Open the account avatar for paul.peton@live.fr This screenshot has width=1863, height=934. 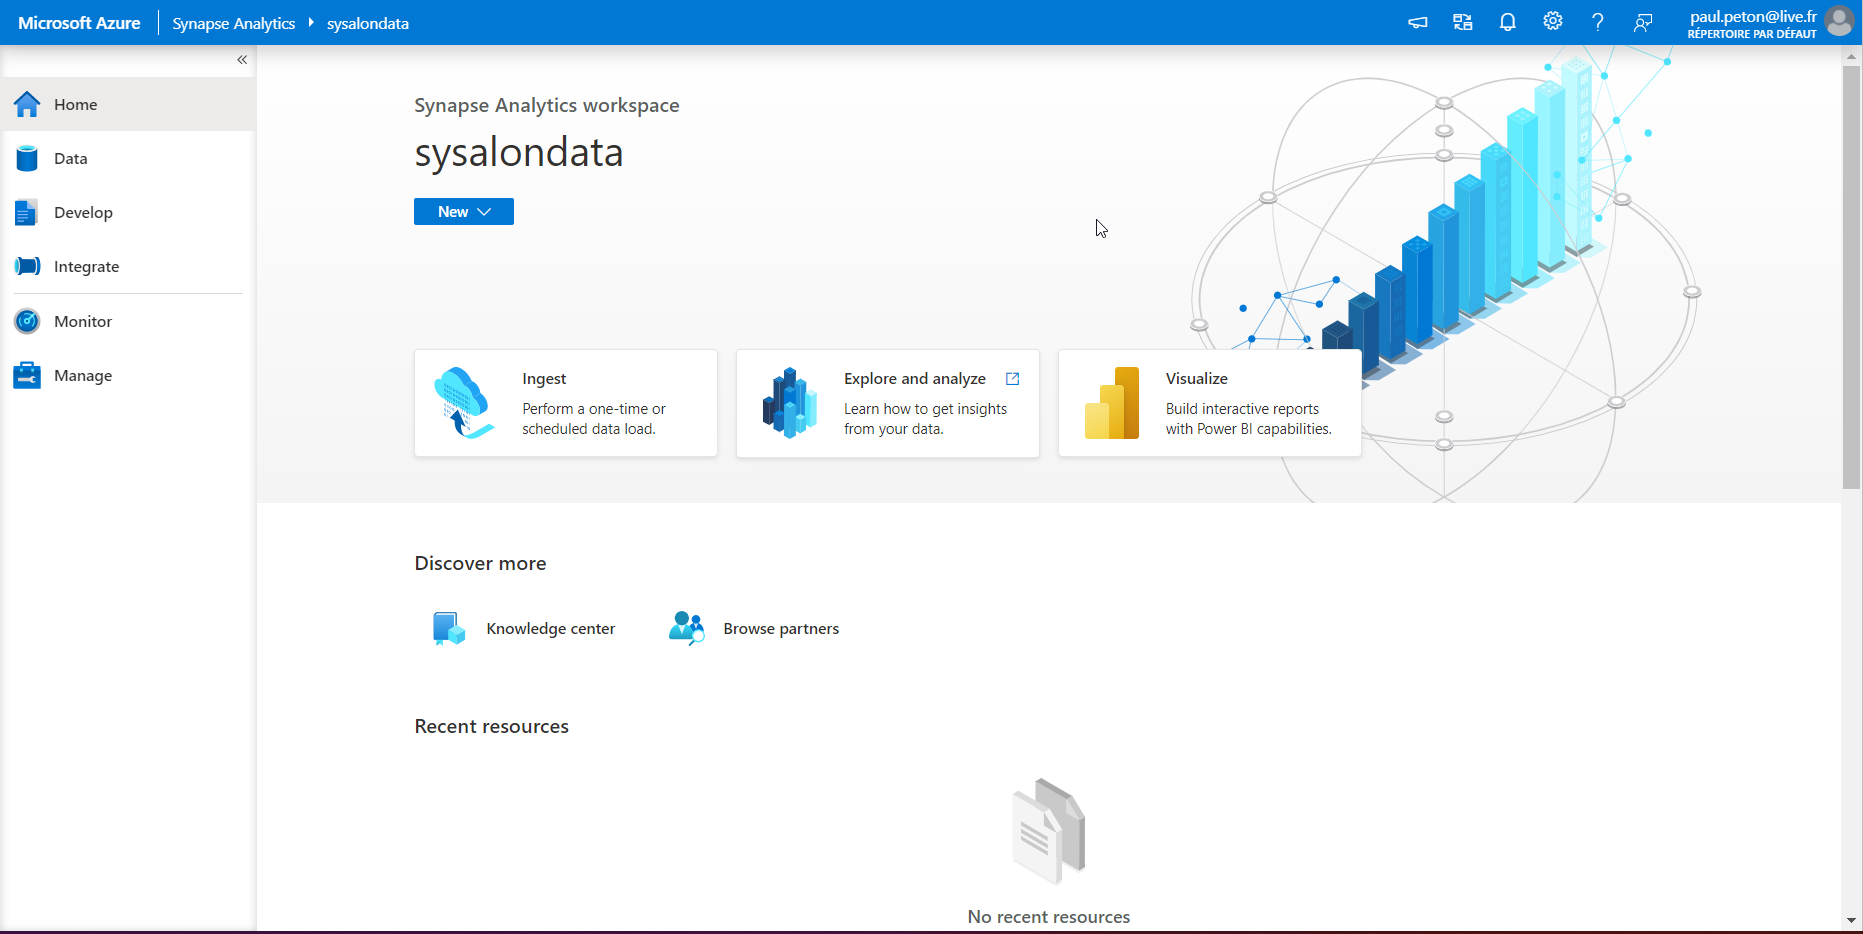(1840, 22)
